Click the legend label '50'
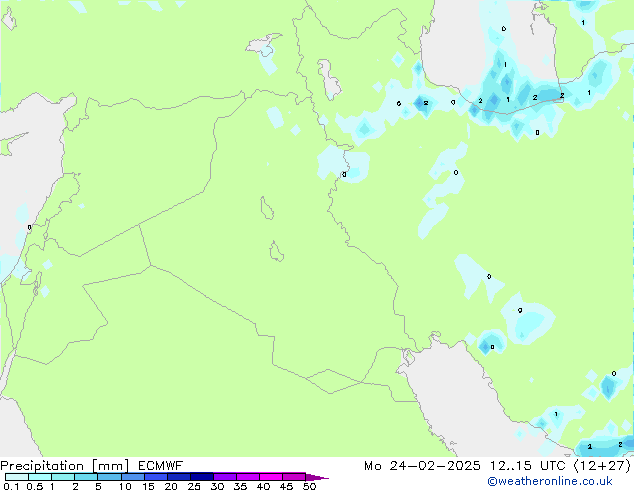This screenshot has height=490, width=634. point(309,486)
